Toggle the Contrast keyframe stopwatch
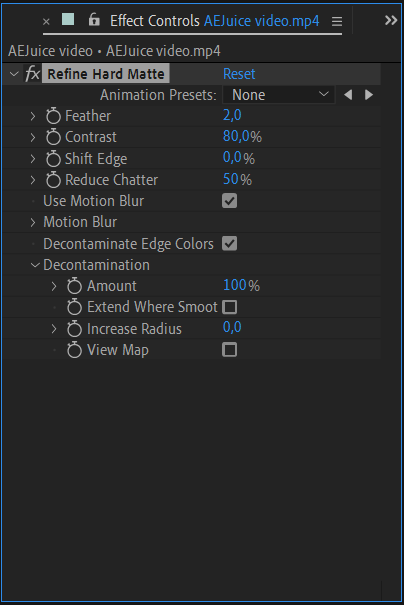Image resolution: width=404 pixels, height=605 pixels. pyautogui.click(x=53, y=137)
